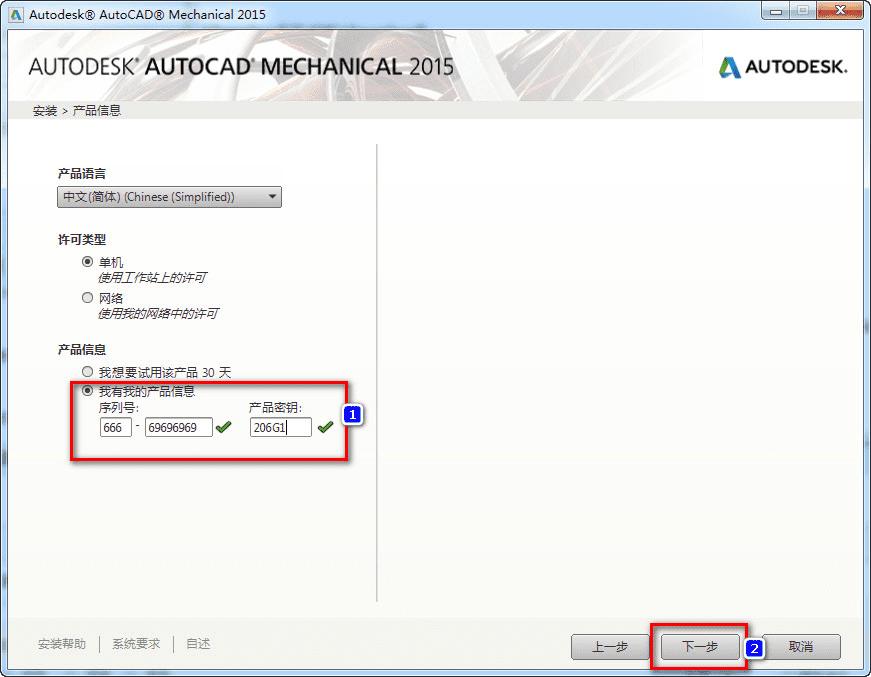Open the 系统要求 system requirements link
This screenshot has width=871, height=677.
coord(136,644)
